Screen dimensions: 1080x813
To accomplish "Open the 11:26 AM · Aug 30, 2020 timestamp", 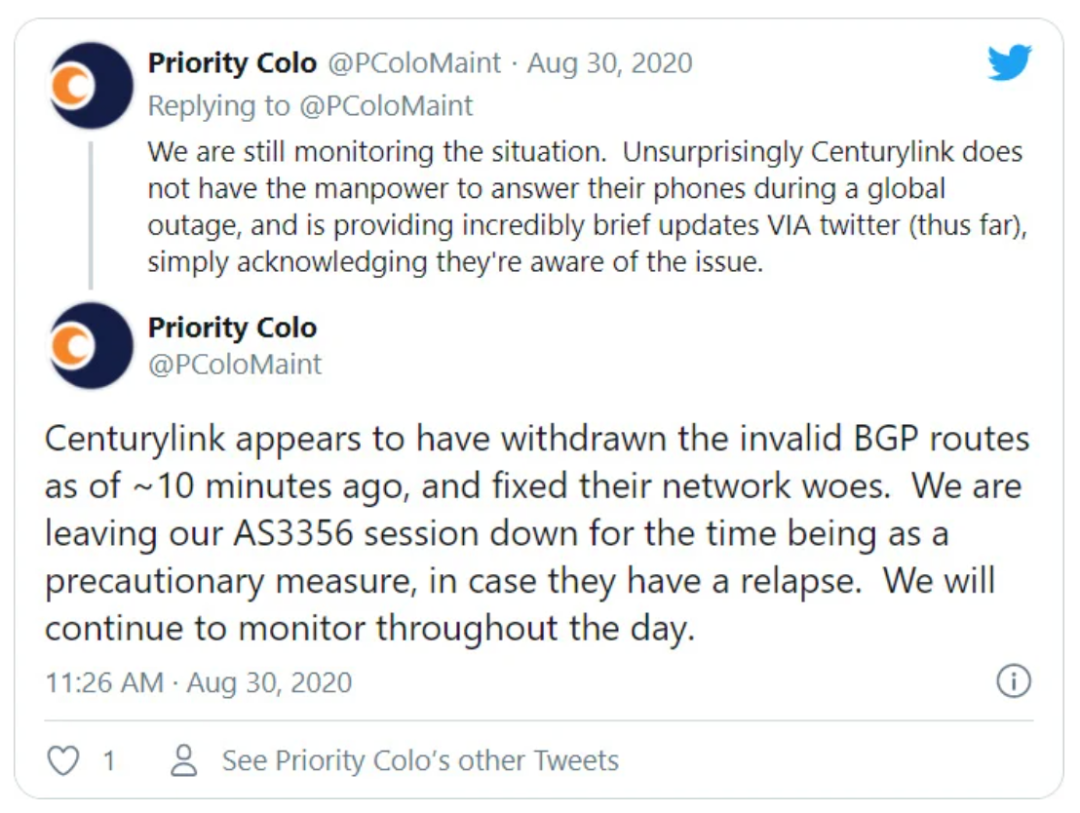I will (198, 683).
